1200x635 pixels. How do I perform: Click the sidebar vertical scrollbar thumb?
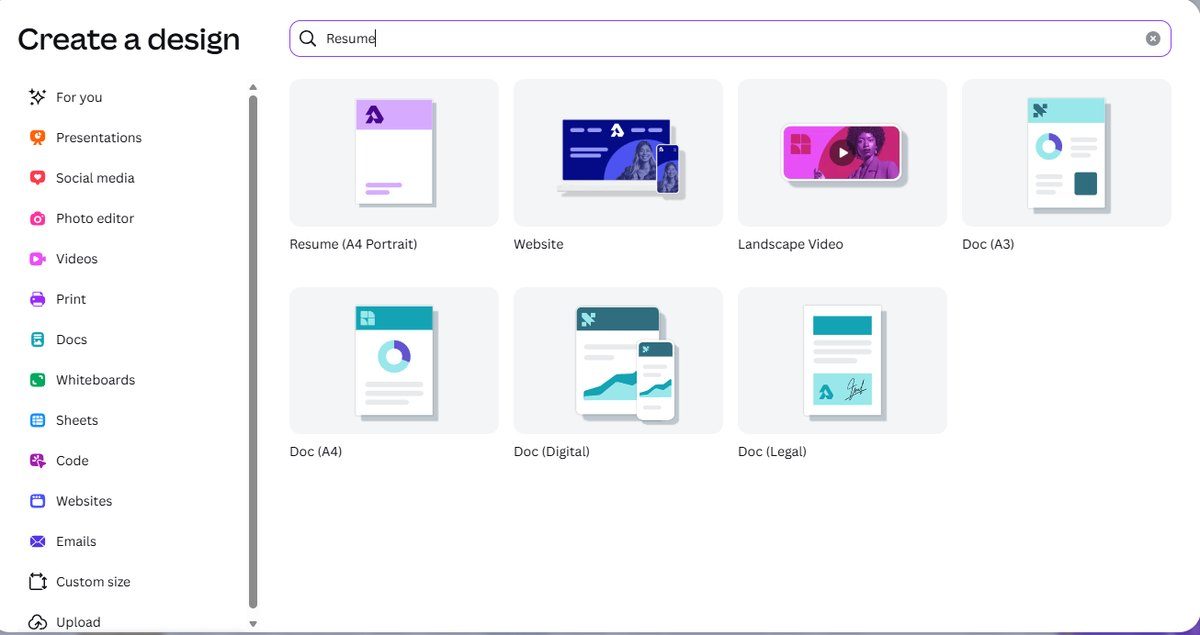pos(253,351)
